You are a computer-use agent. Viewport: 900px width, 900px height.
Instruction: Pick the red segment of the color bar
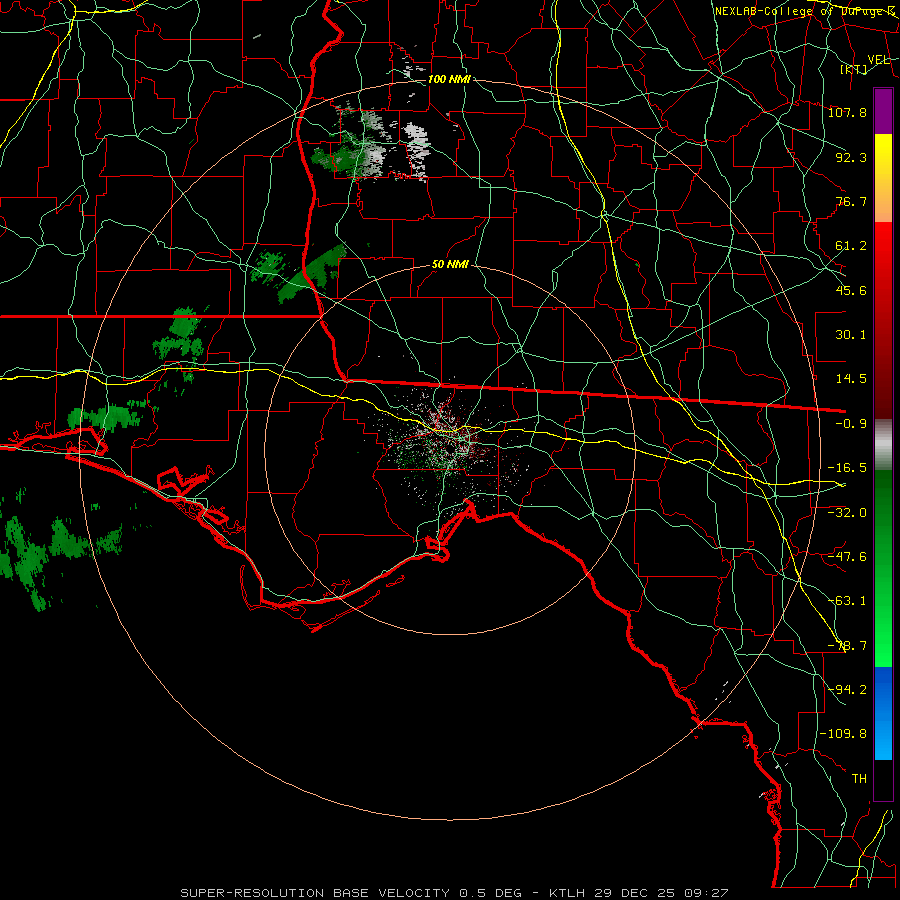(883, 320)
